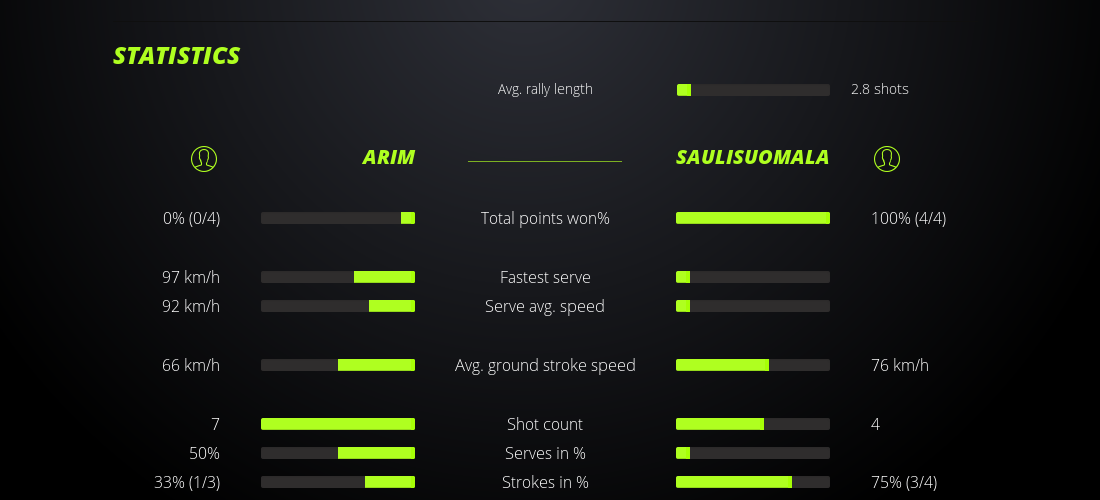Click ARIM's player profile icon
This screenshot has height=500, width=1100.
[203, 158]
